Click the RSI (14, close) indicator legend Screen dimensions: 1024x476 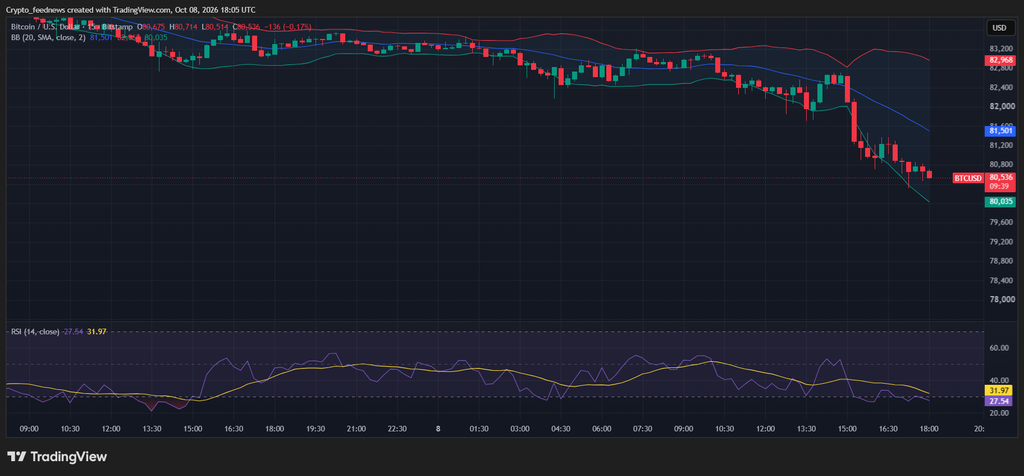click(35, 332)
